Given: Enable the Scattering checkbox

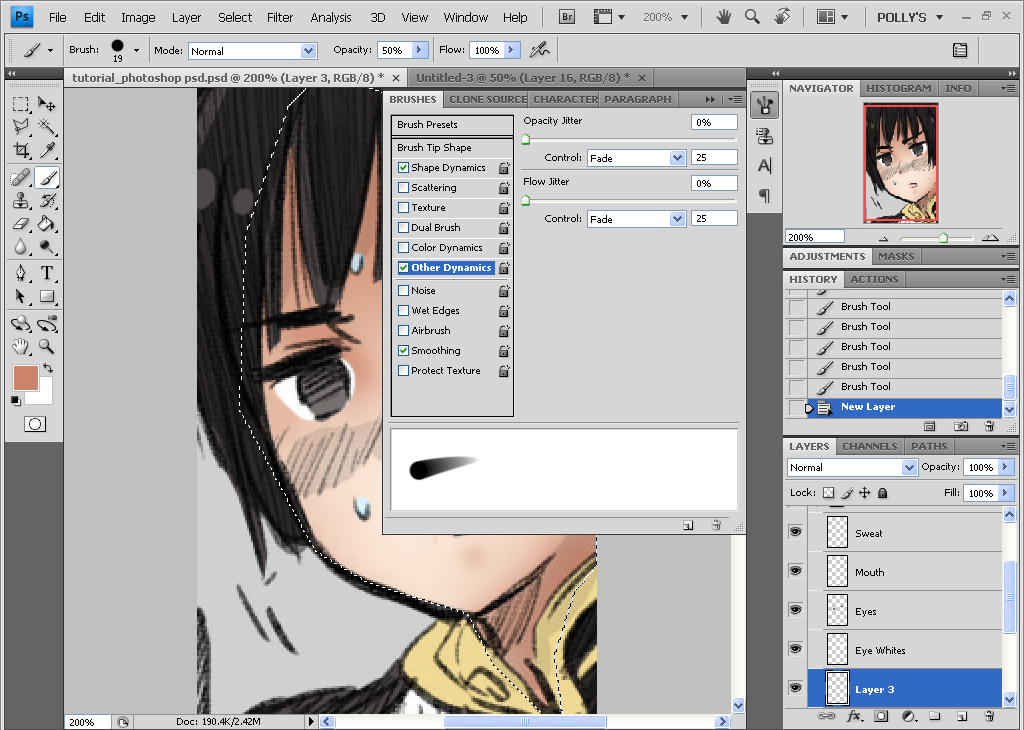Looking at the screenshot, I should 404,188.
